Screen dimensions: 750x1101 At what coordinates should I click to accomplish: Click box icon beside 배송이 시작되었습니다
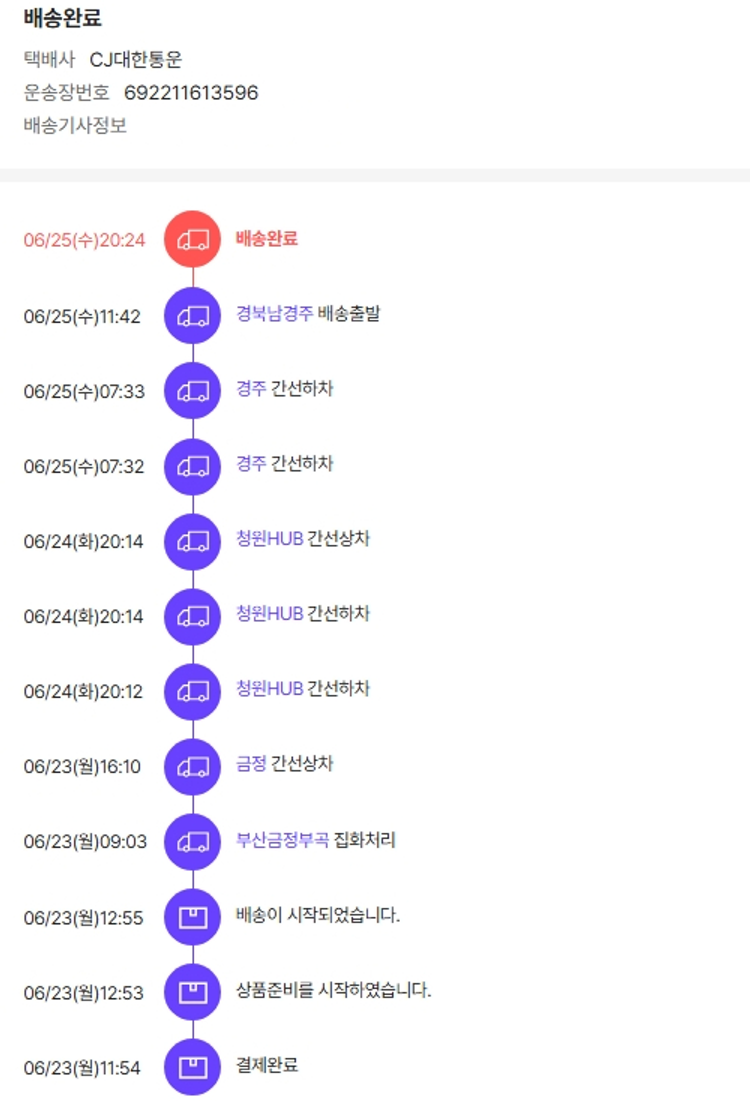pos(192,916)
